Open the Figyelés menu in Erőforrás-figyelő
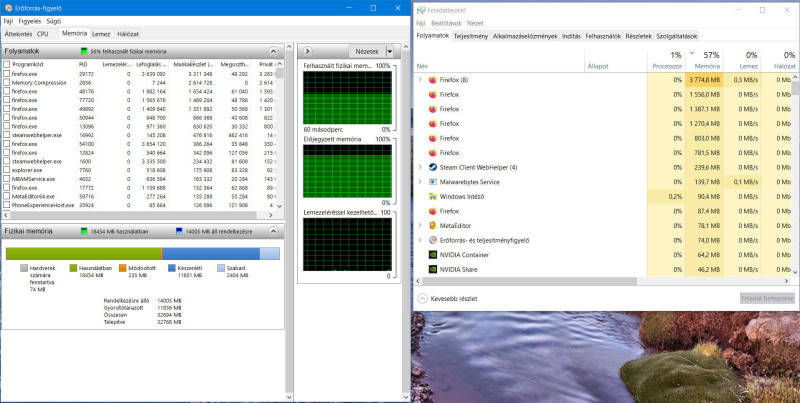This screenshot has height=403, width=800. tap(30, 21)
